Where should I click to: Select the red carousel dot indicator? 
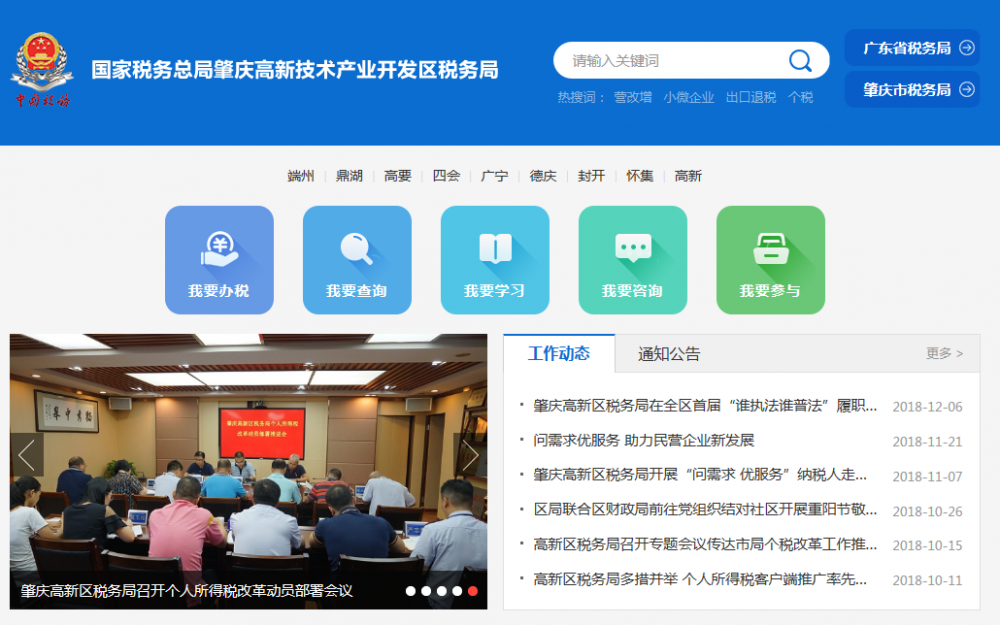[473, 591]
